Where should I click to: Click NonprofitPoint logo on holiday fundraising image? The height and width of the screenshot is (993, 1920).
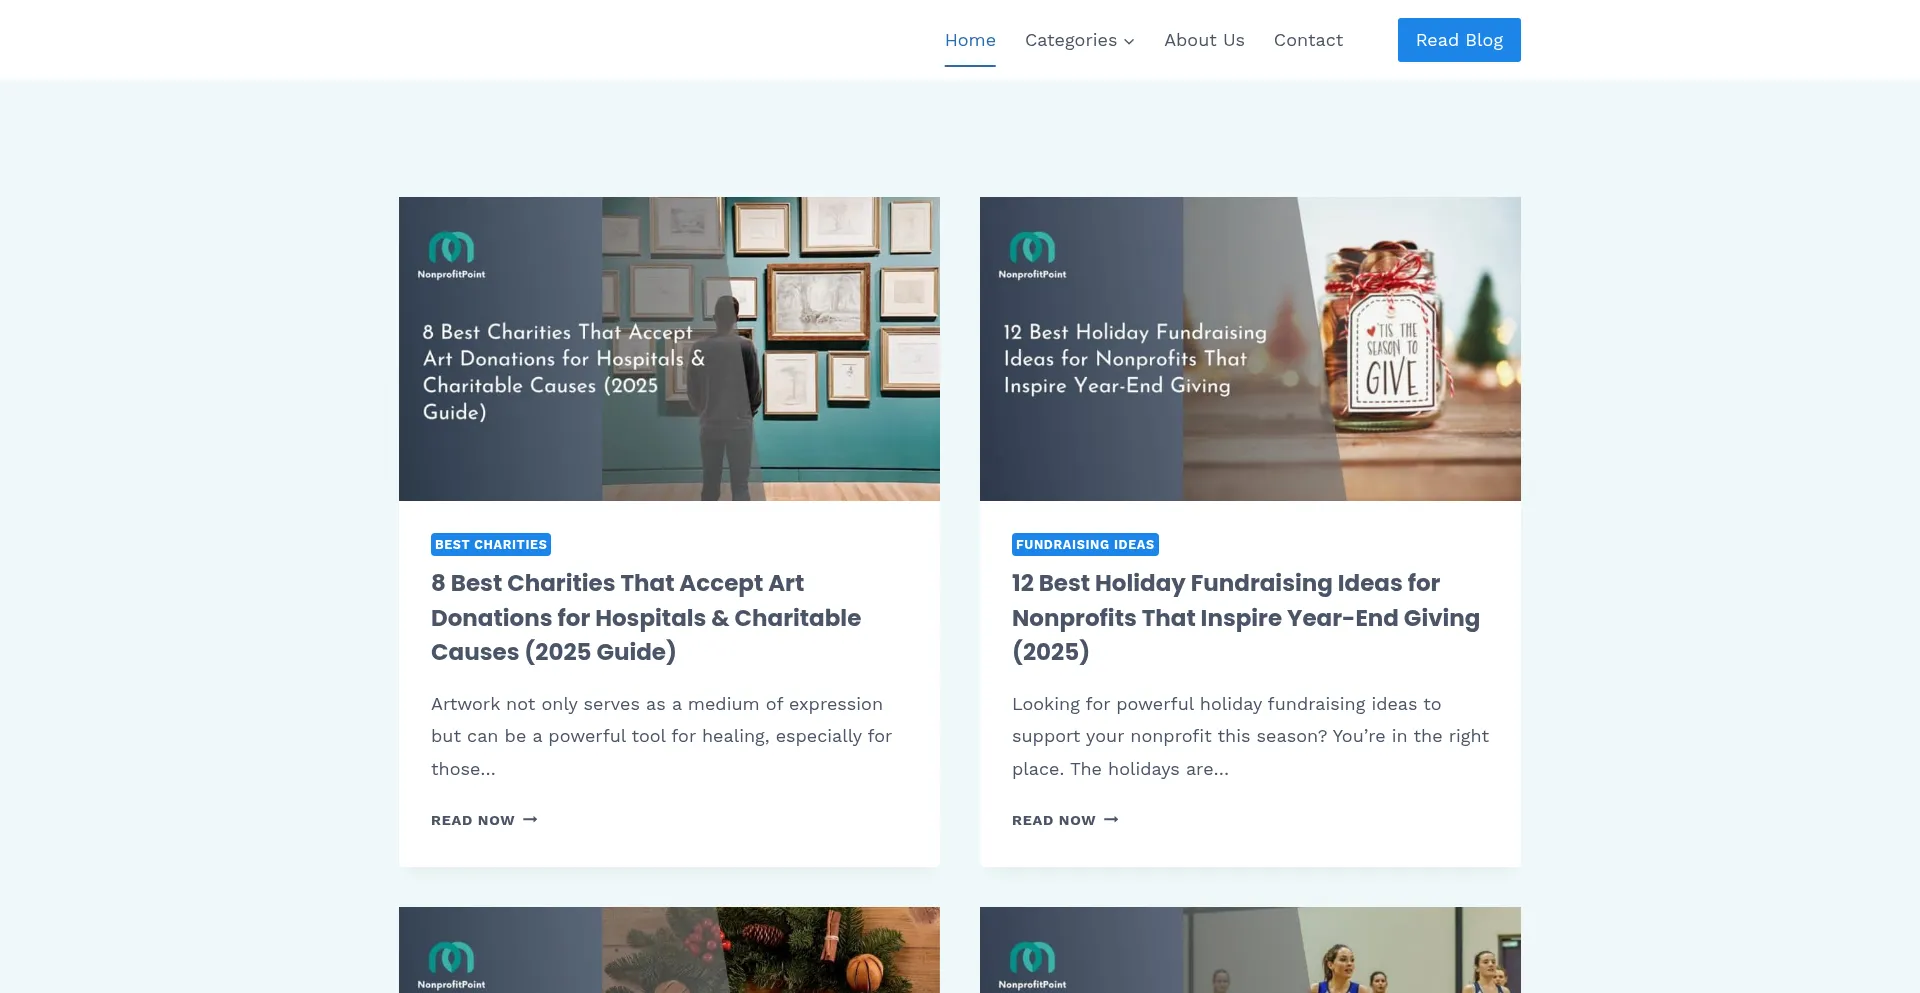tap(1032, 255)
